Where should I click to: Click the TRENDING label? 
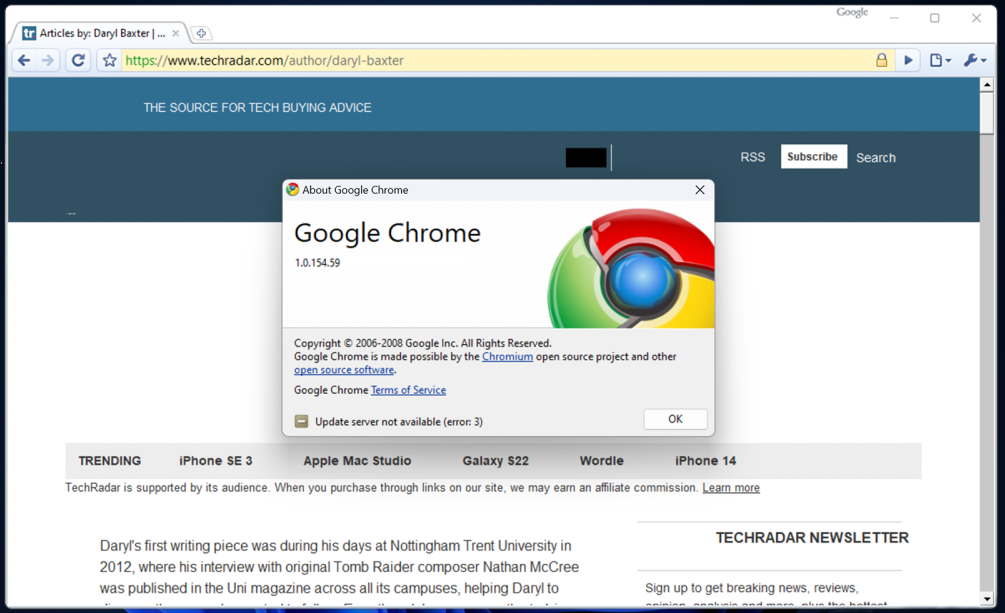click(x=110, y=460)
